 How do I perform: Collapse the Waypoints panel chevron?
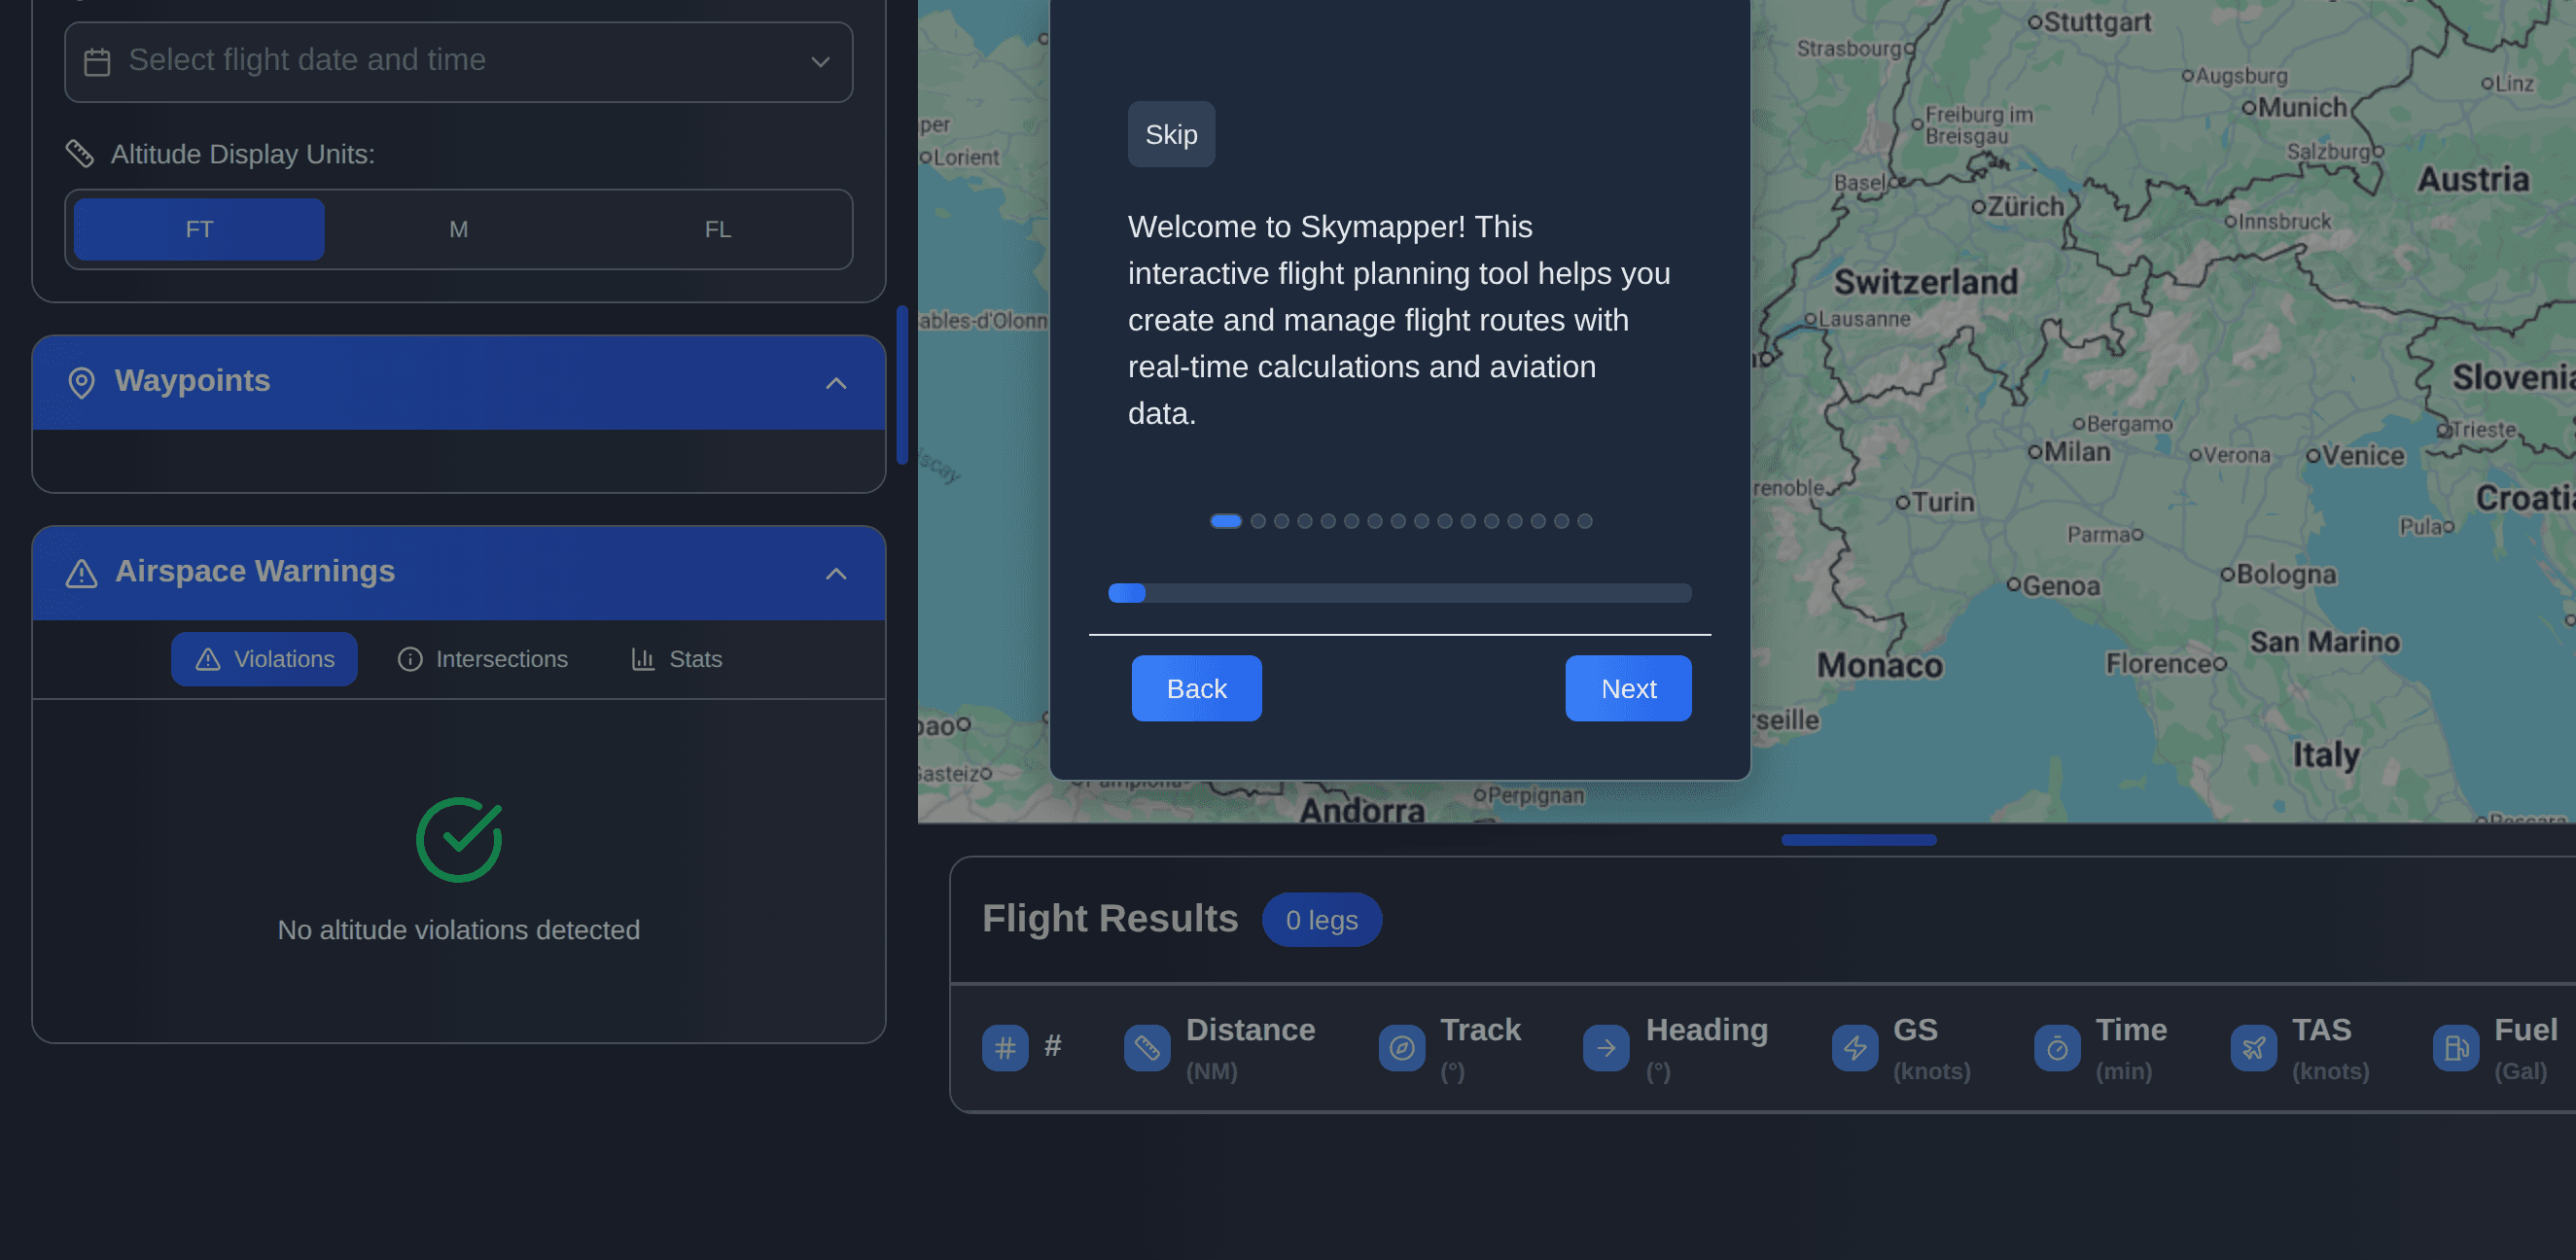(836, 383)
